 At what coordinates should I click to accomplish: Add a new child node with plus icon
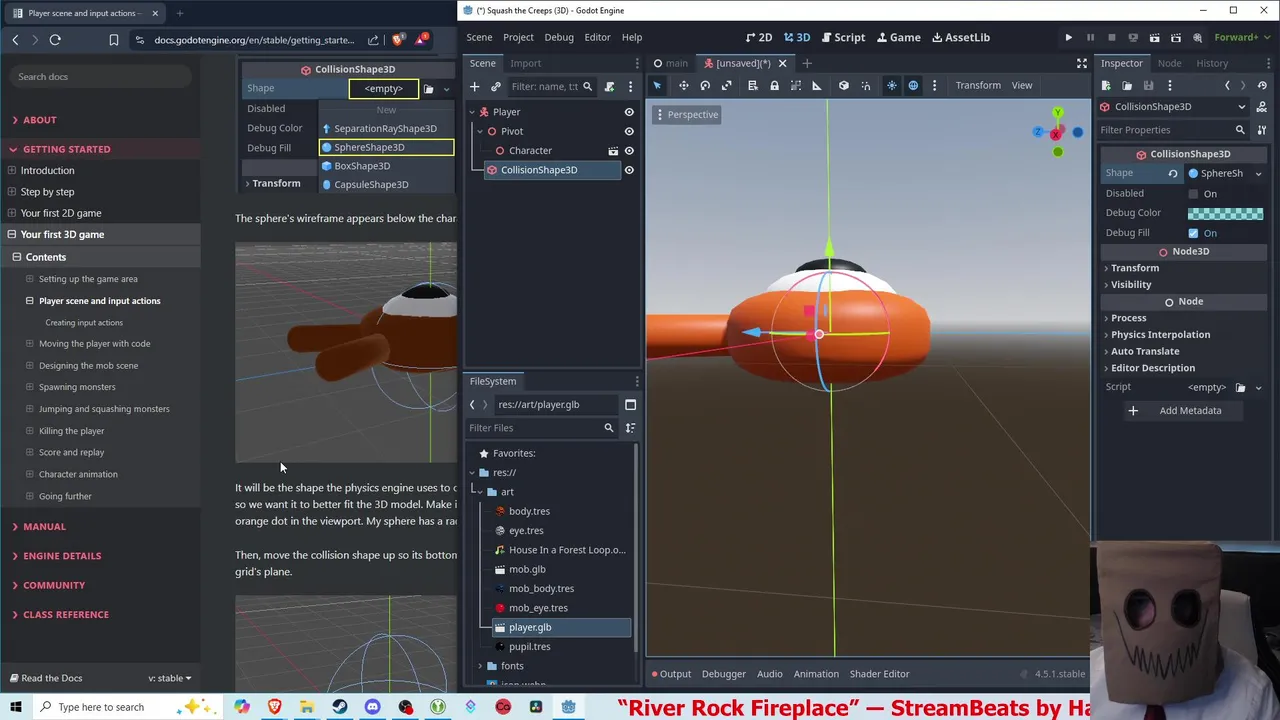pos(475,86)
